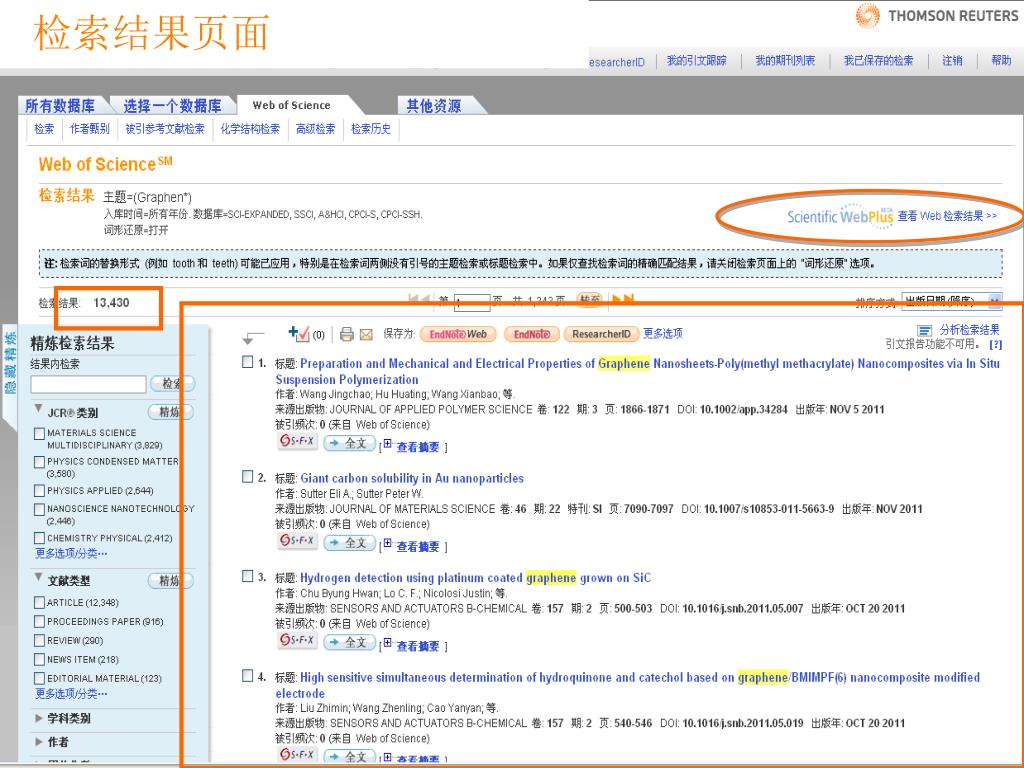
Task: Collapse the 隐藏精炼 side panel tab
Action: point(10,361)
